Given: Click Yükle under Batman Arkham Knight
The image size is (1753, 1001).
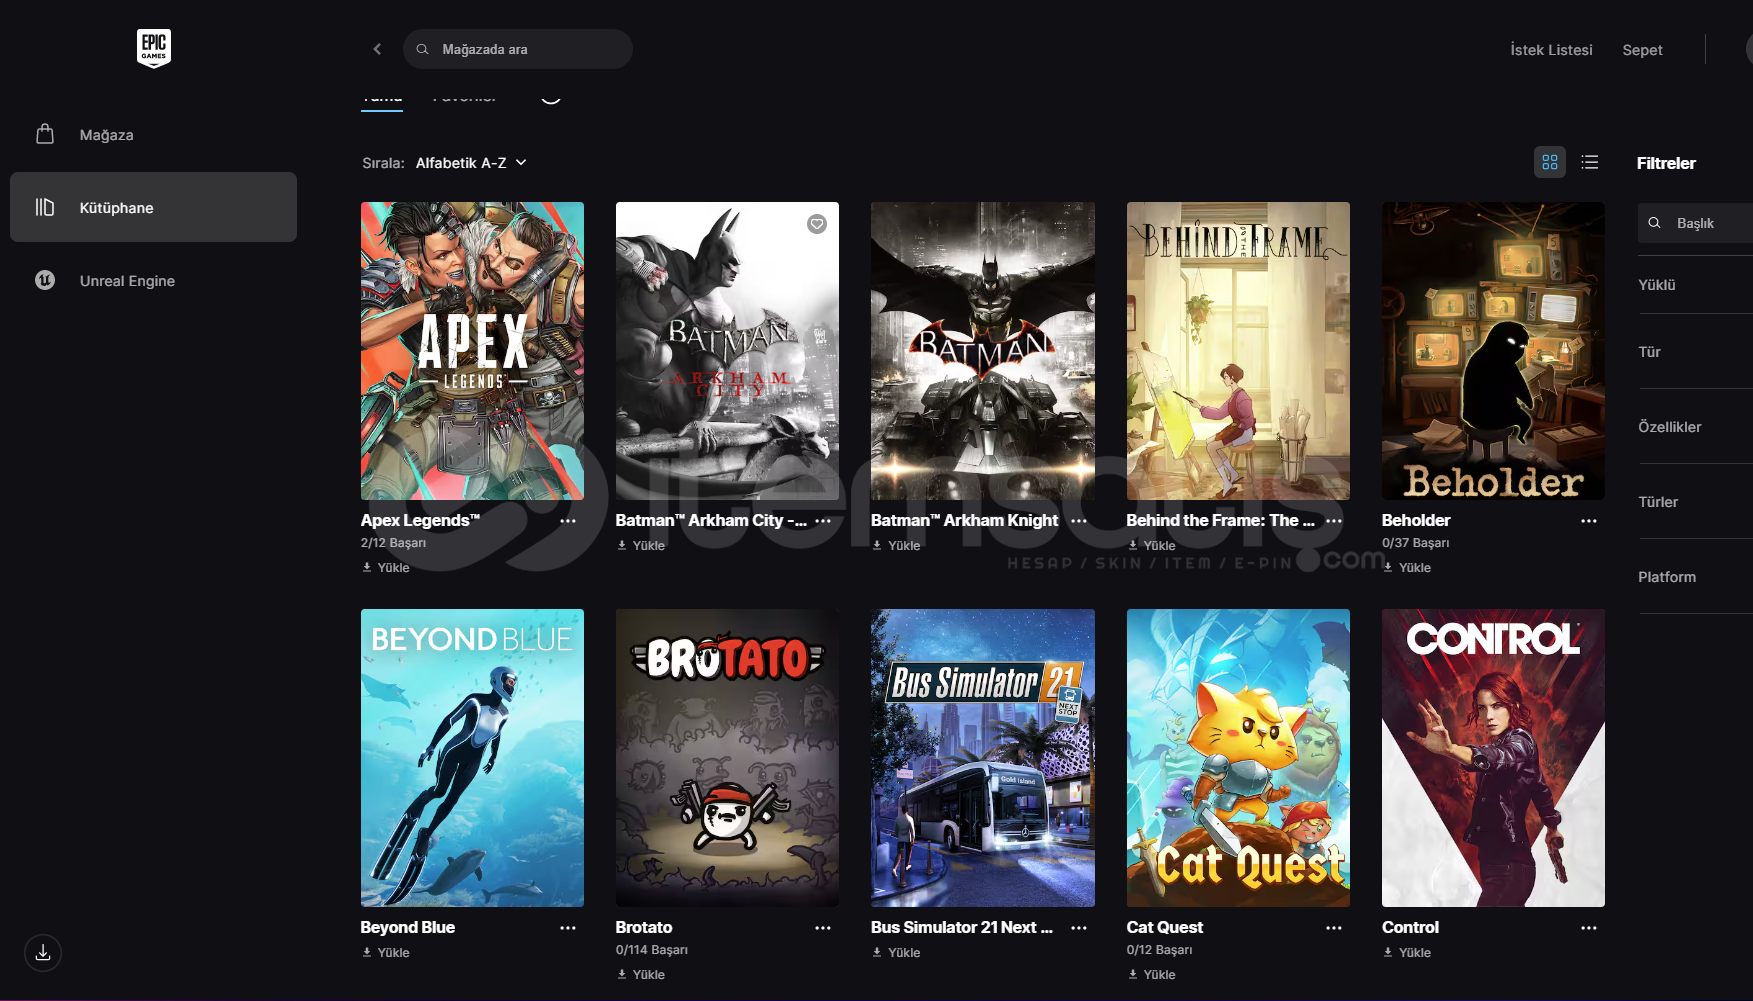Looking at the screenshot, I should [x=896, y=545].
